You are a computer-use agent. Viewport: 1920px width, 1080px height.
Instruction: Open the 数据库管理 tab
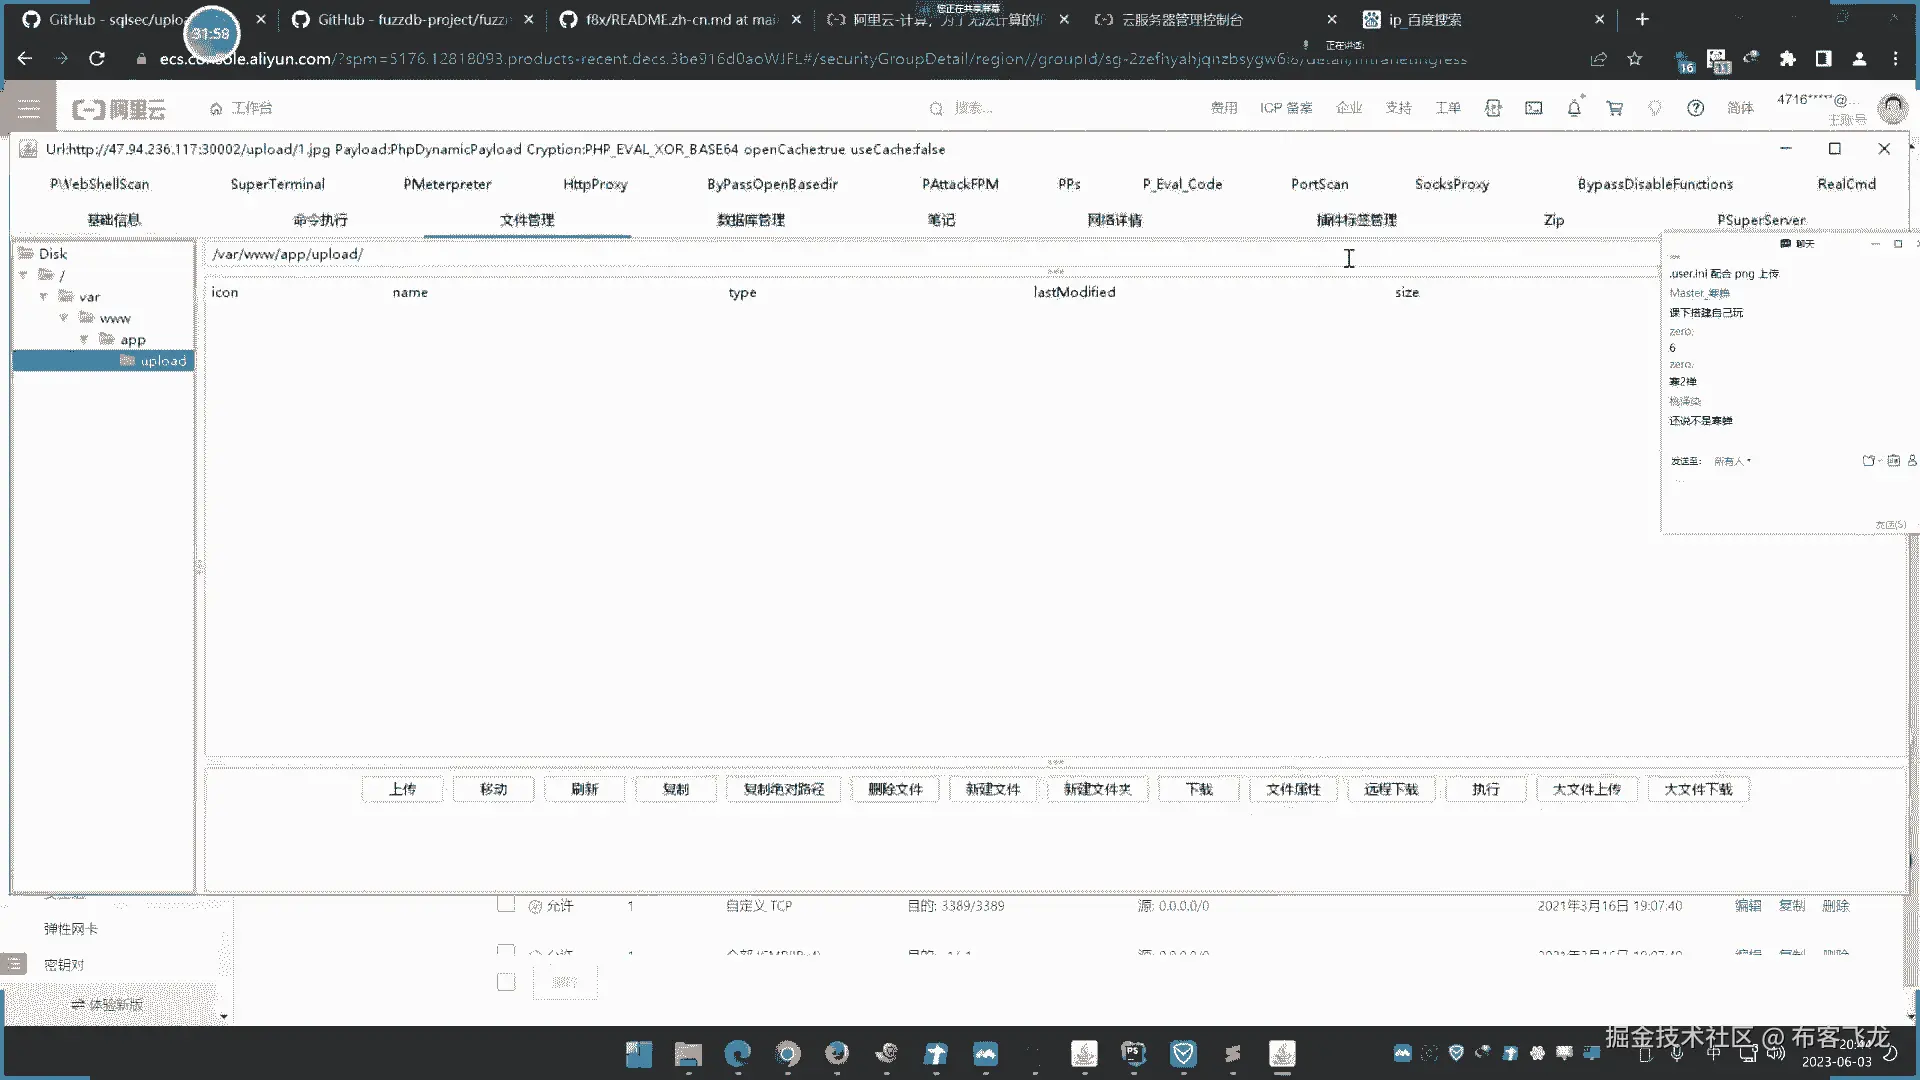[x=750, y=220]
